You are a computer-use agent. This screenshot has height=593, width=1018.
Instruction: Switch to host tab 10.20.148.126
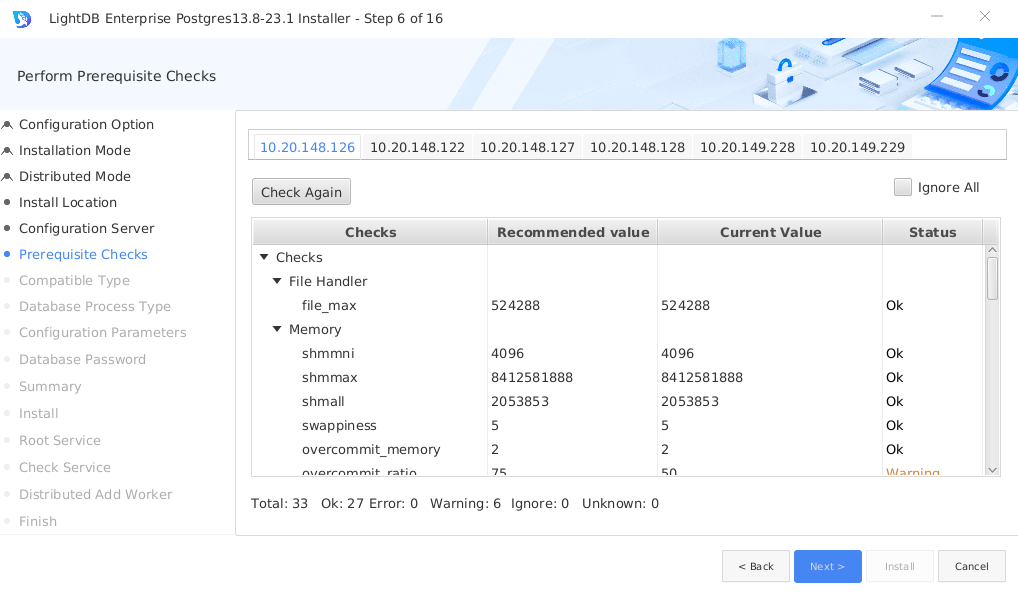pos(308,147)
